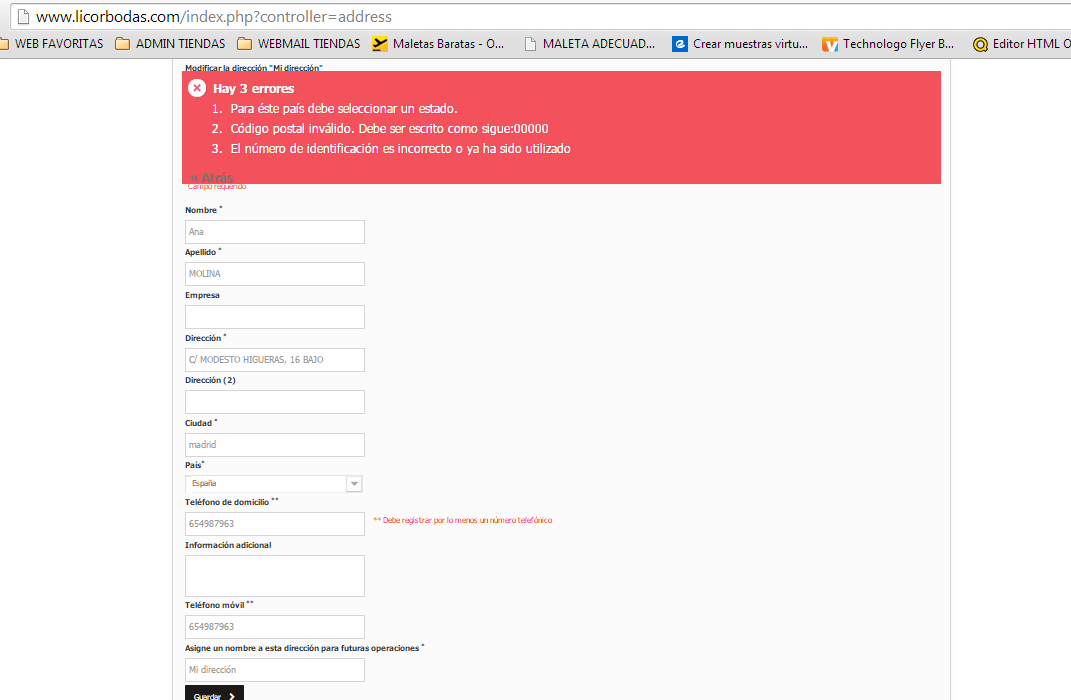Click the red phone number requirement note
The height and width of the screenshot is (700, 1071).
(462, 520)
